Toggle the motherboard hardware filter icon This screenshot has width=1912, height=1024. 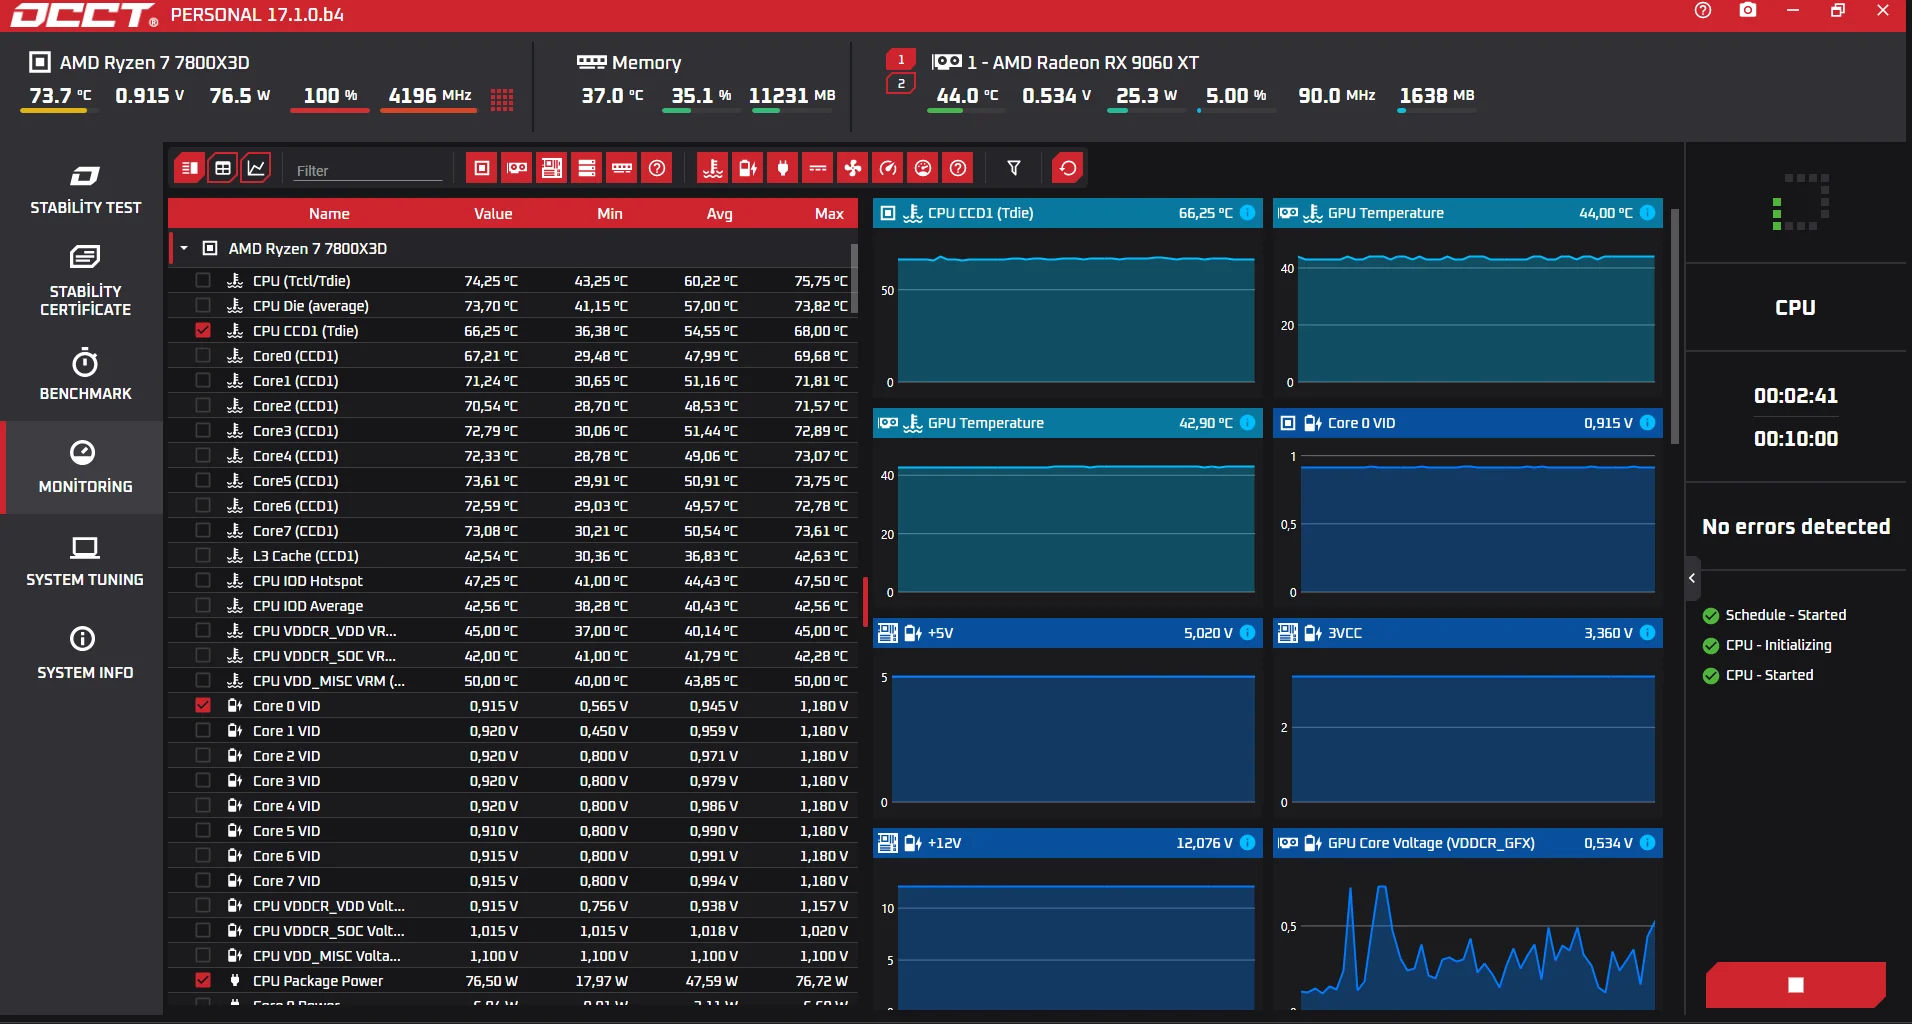[552, 168]
